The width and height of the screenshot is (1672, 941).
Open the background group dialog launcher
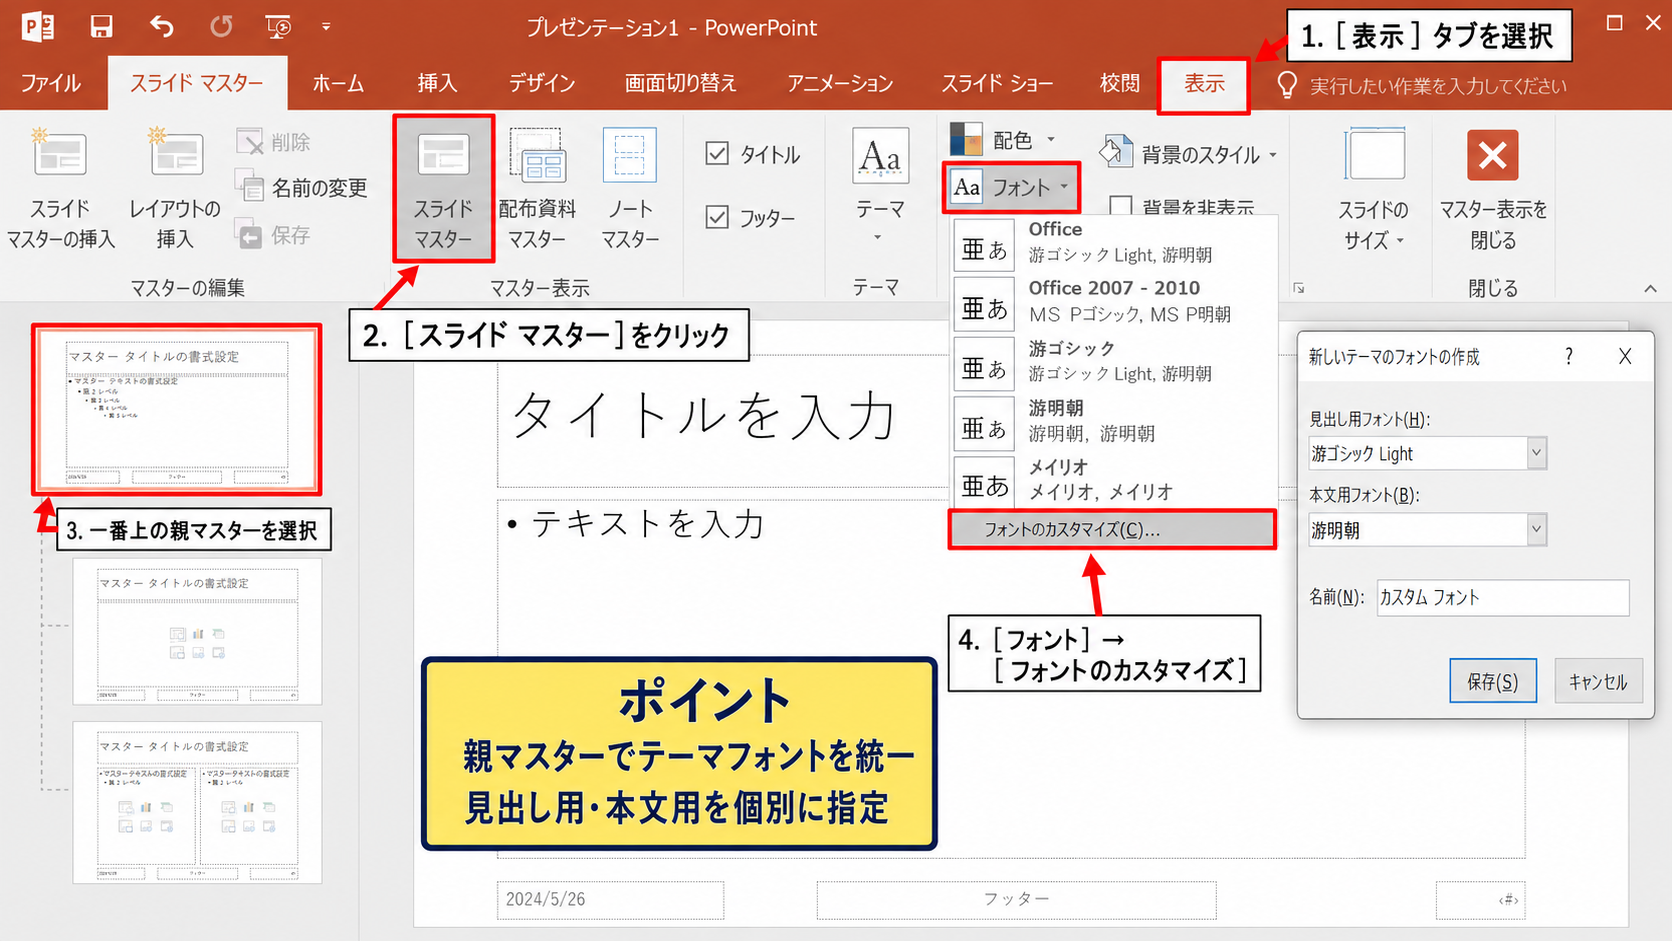tap(1298, 288)
